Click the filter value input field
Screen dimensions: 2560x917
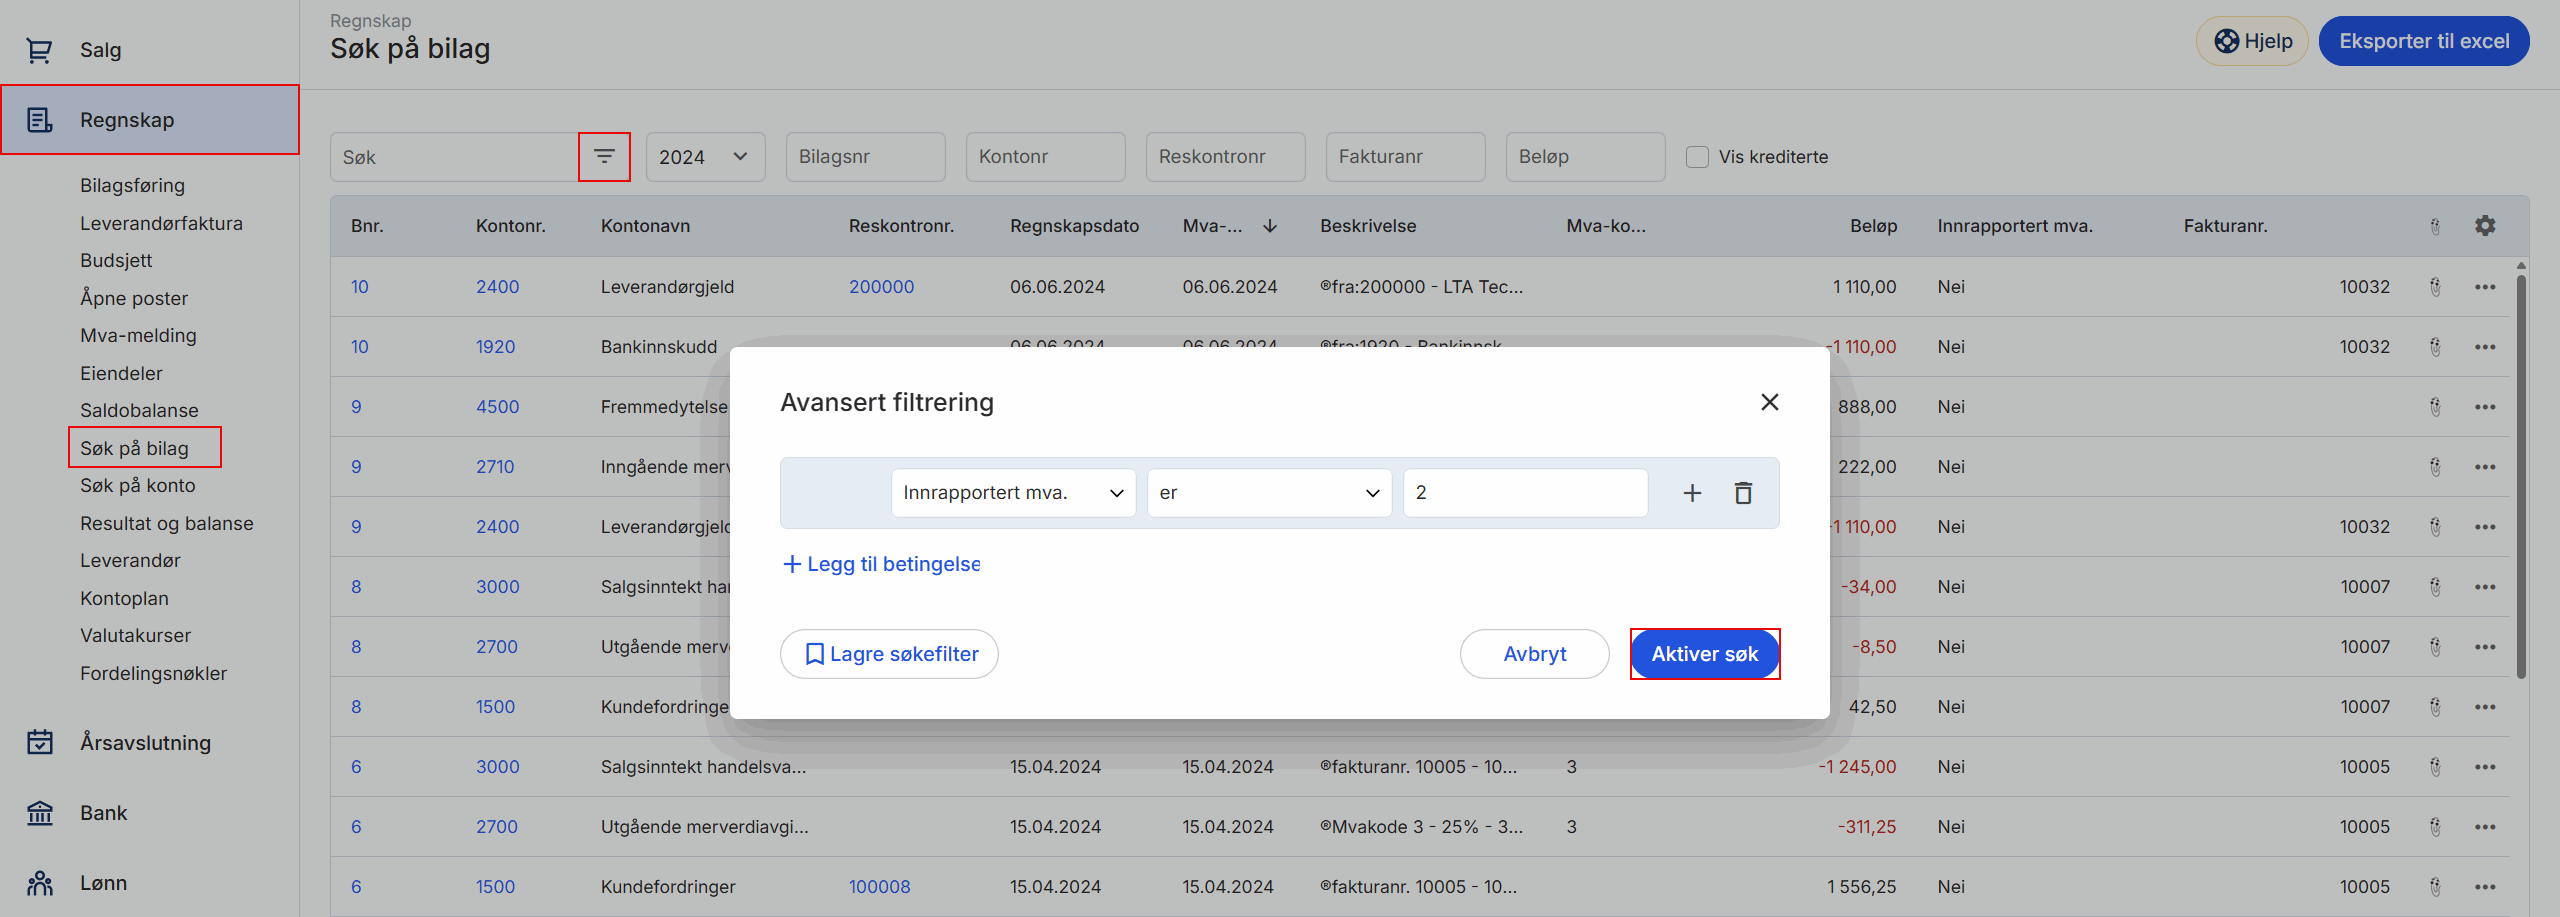(x=1525, y=493)
